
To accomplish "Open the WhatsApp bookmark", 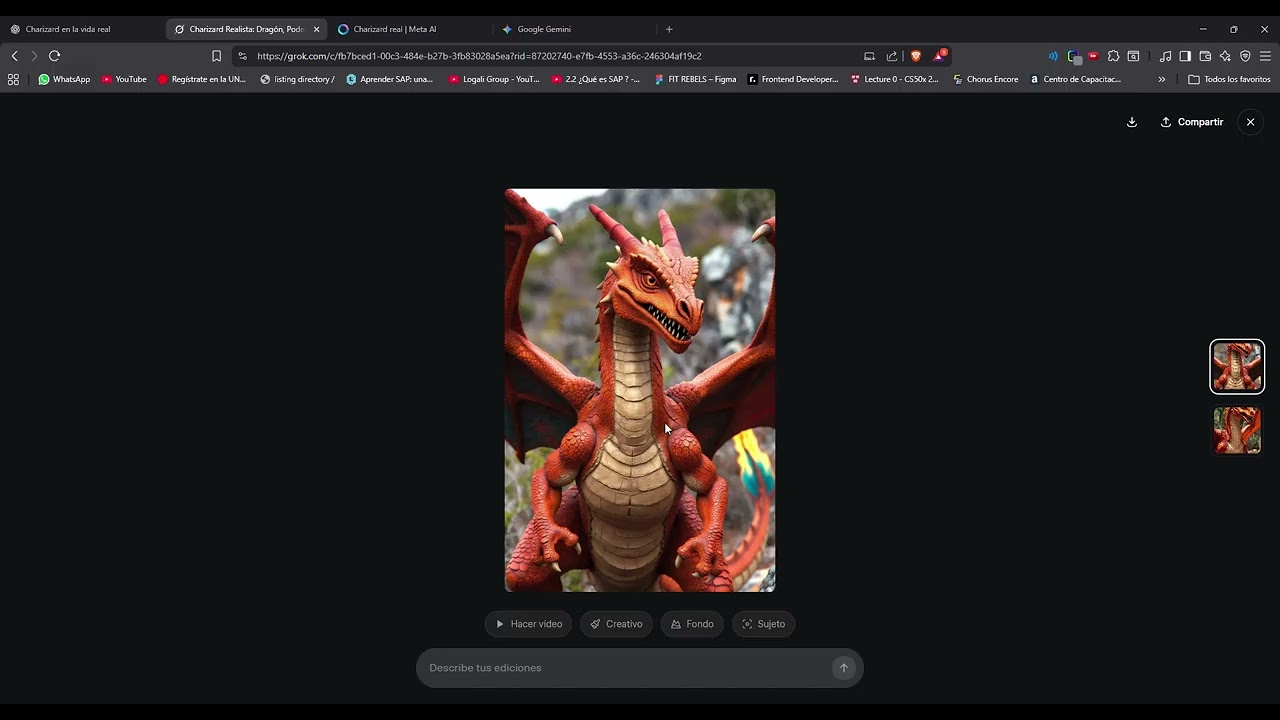I will coord(64,79).
